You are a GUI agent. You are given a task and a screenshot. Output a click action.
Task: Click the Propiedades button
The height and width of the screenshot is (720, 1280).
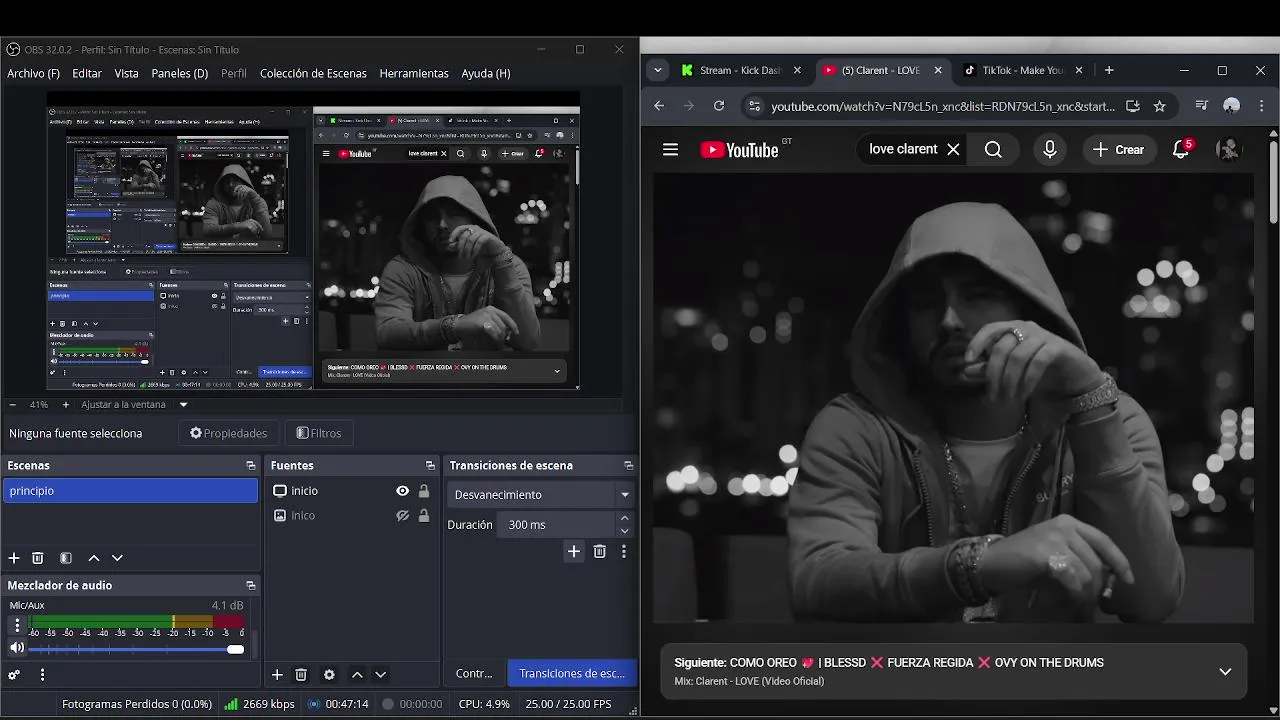(x=228, y=433)
